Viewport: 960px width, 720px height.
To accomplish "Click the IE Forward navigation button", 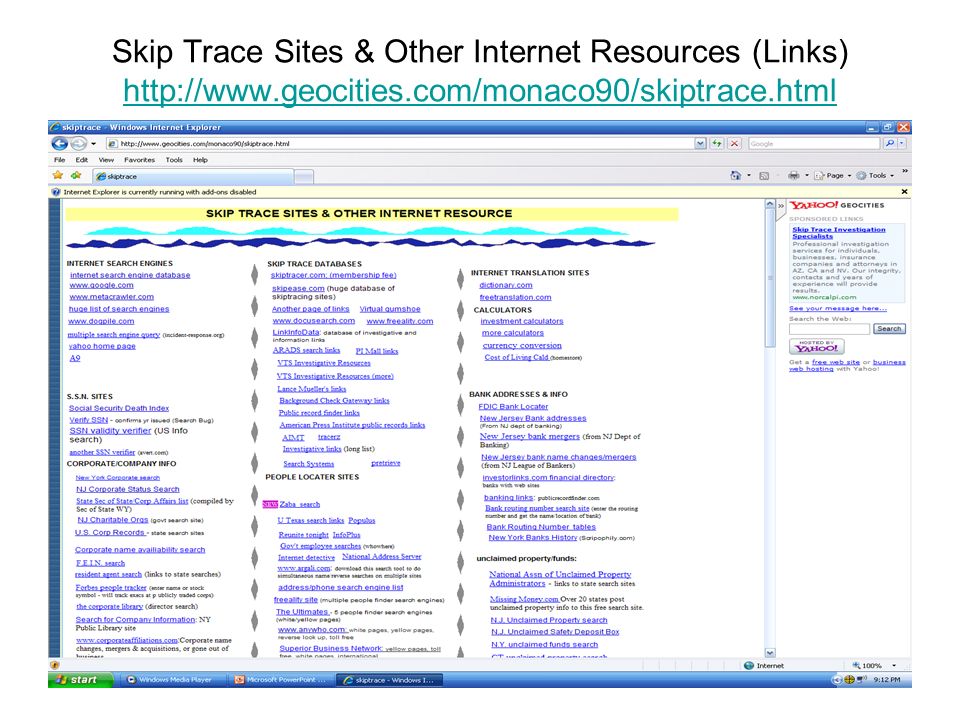I will point(78,143).
